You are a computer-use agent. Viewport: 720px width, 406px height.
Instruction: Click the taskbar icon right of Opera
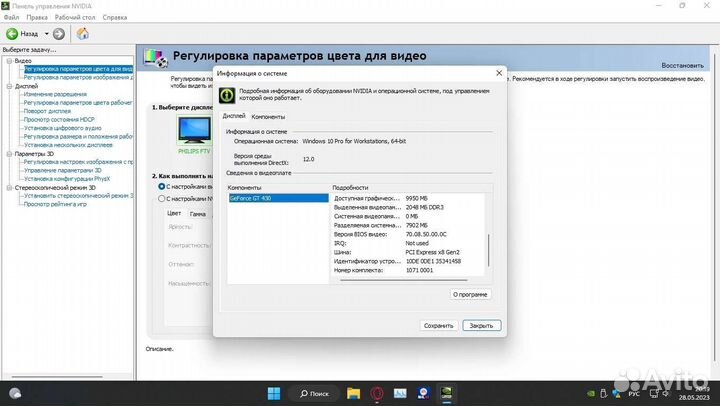tap(400, 393)
